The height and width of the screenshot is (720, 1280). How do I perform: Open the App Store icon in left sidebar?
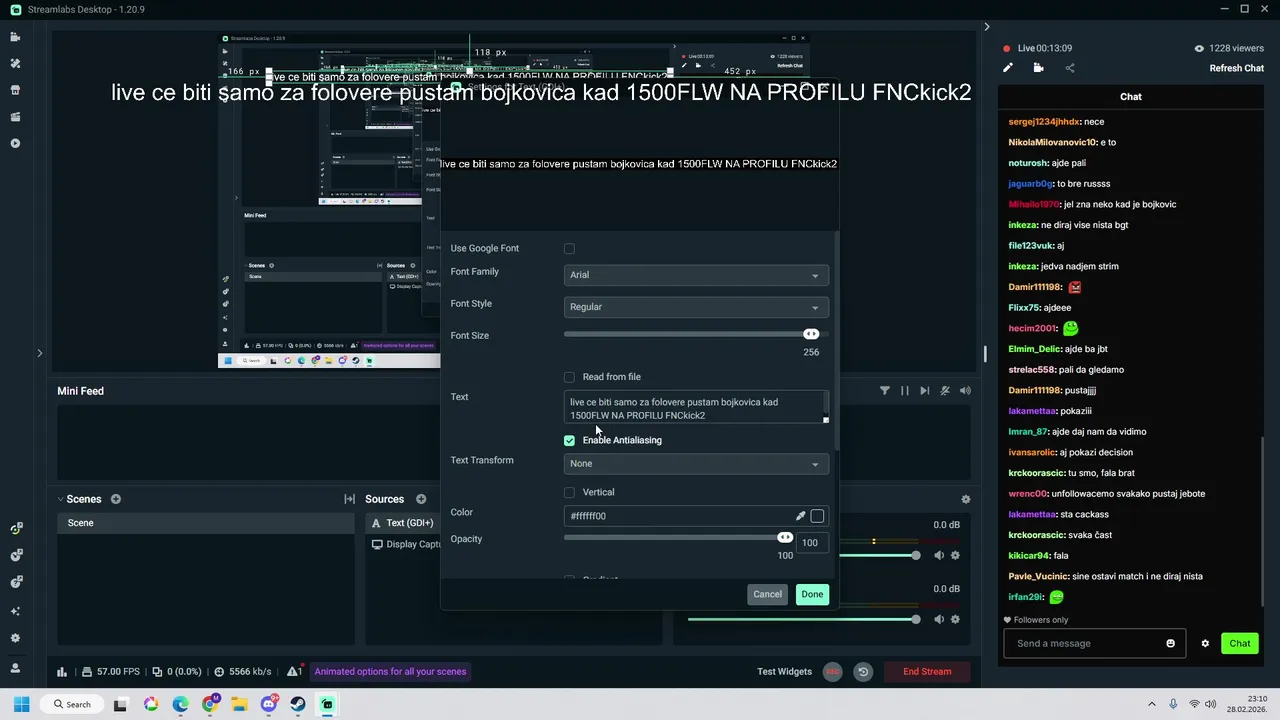15,90
